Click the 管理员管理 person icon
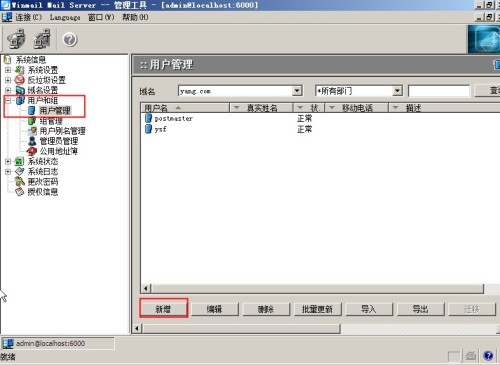The width and height of the screenshot is (500, 365). pos(32,141)
